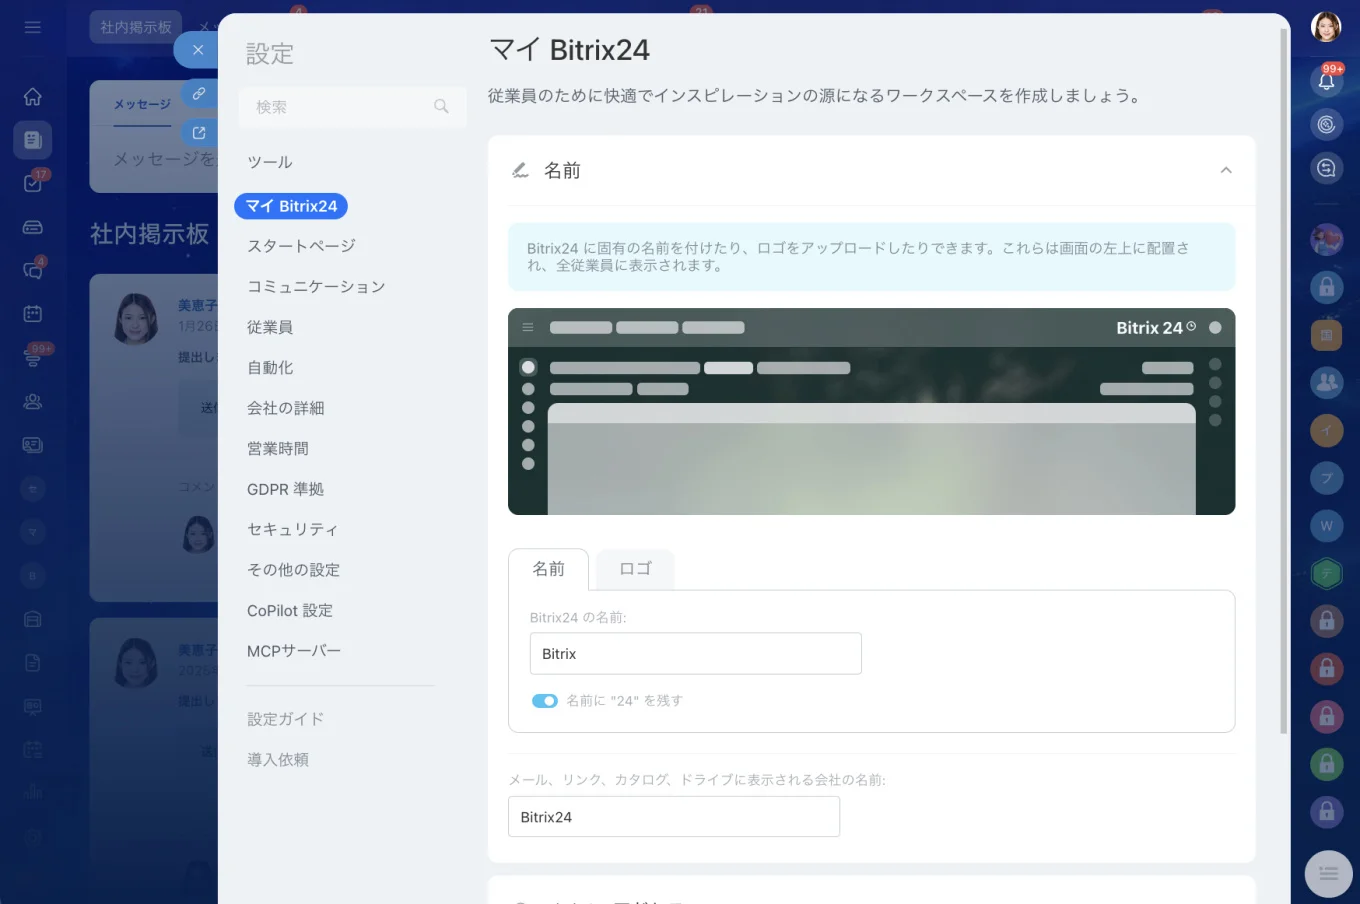Open the orange 'イ' chat avatar in the right bar
Screen dimensions: 1360x904
click(x=1327, y=430)
